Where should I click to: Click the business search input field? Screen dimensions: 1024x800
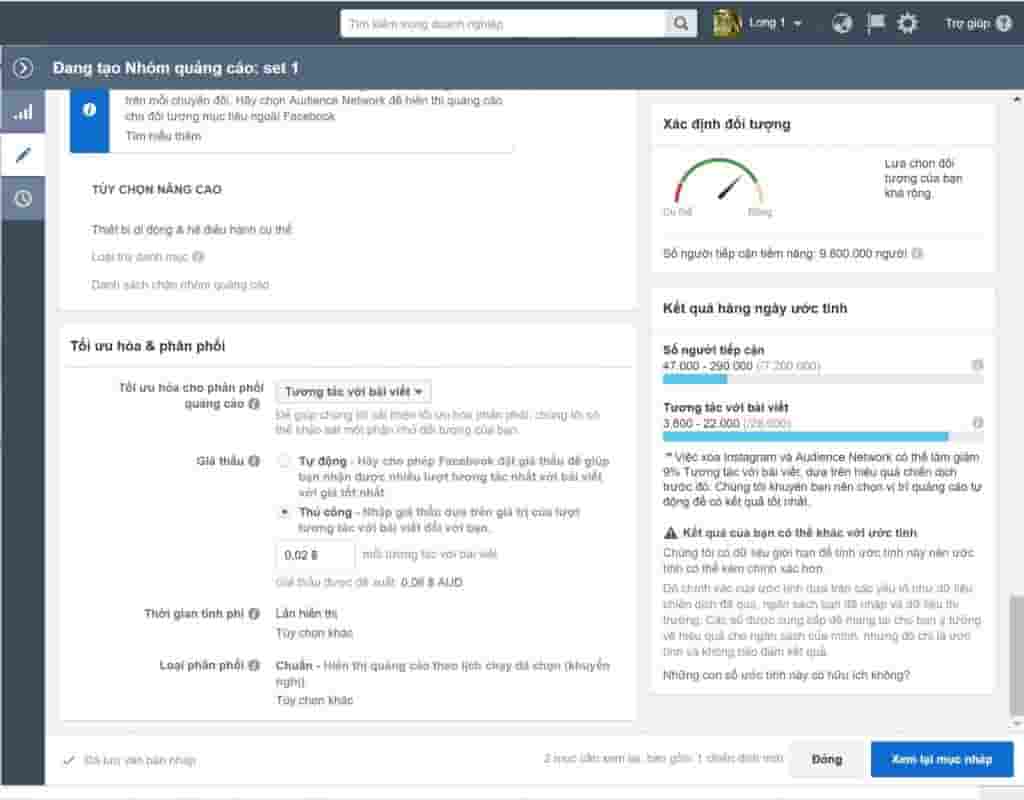503,24
